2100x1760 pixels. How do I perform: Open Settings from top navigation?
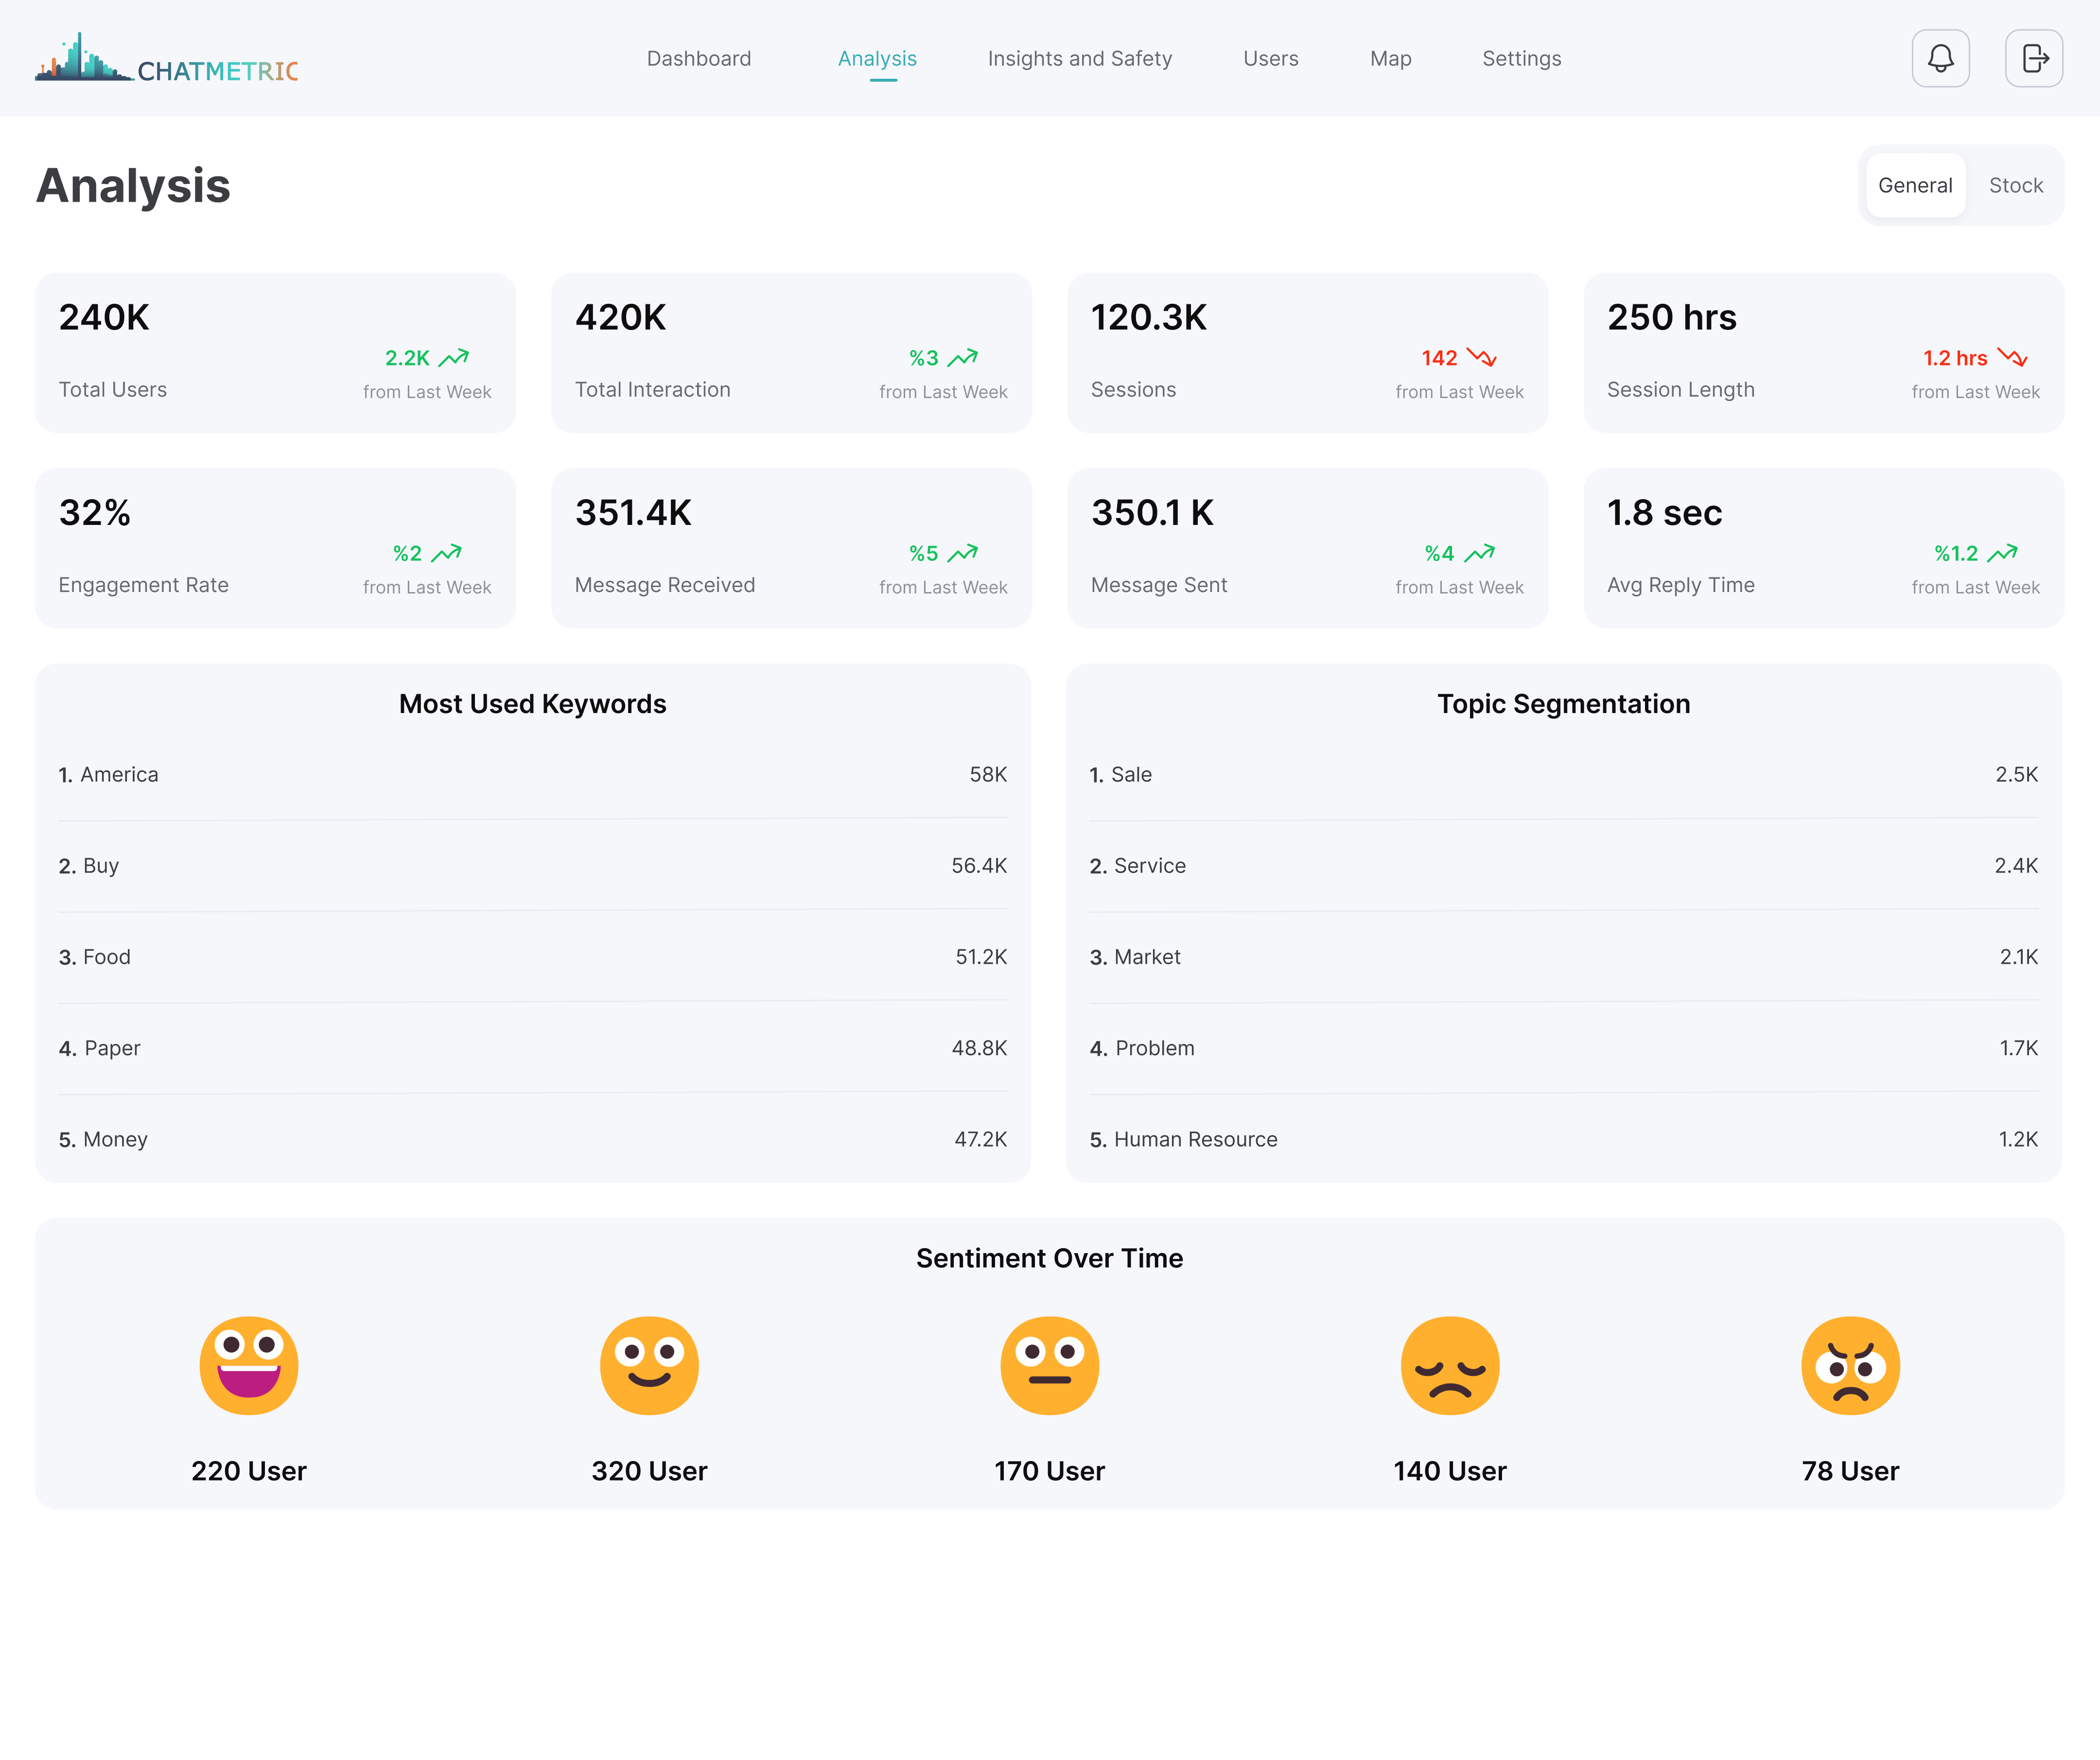1521,58
